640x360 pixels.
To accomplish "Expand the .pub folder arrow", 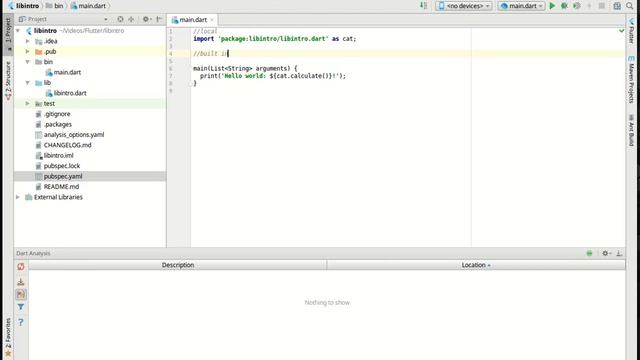I will pos(28,52).
